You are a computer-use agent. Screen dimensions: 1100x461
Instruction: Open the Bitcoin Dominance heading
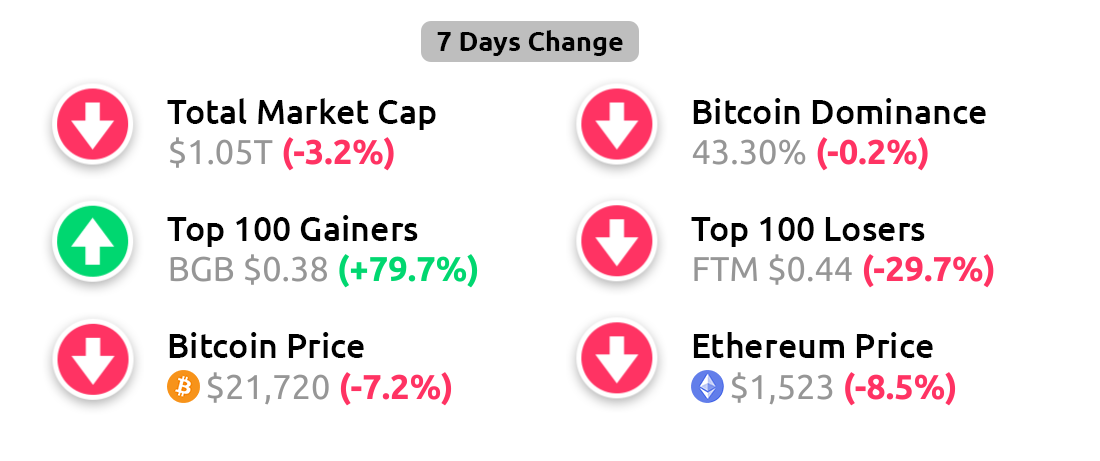(839, 112)
